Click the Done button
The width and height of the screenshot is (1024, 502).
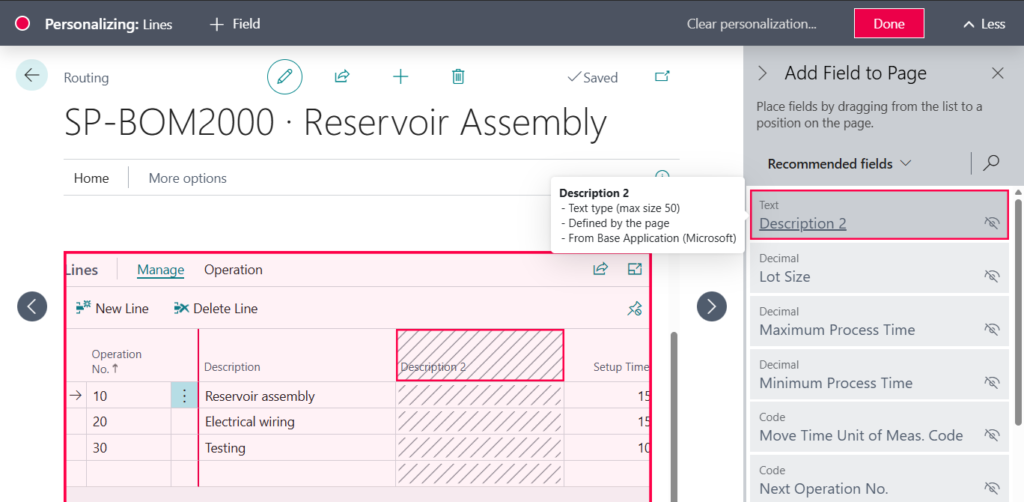pos(888,24)
